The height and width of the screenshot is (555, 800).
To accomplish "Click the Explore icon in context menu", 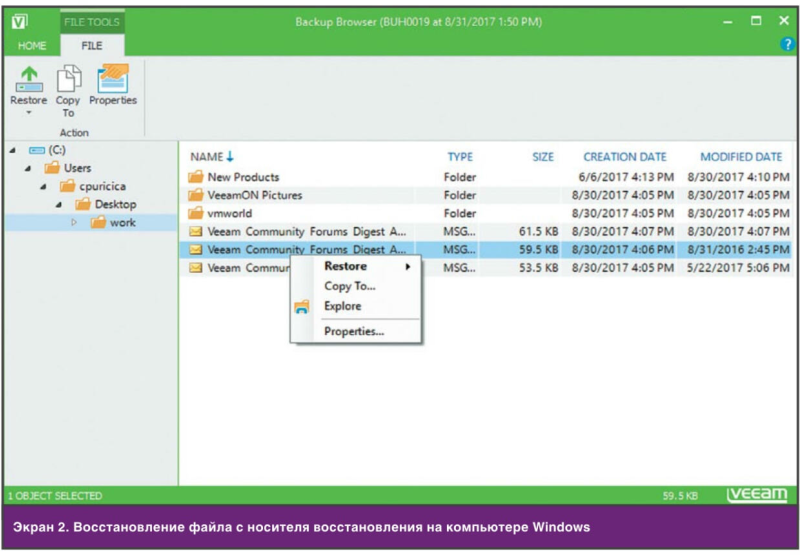I will coord(302,307).
